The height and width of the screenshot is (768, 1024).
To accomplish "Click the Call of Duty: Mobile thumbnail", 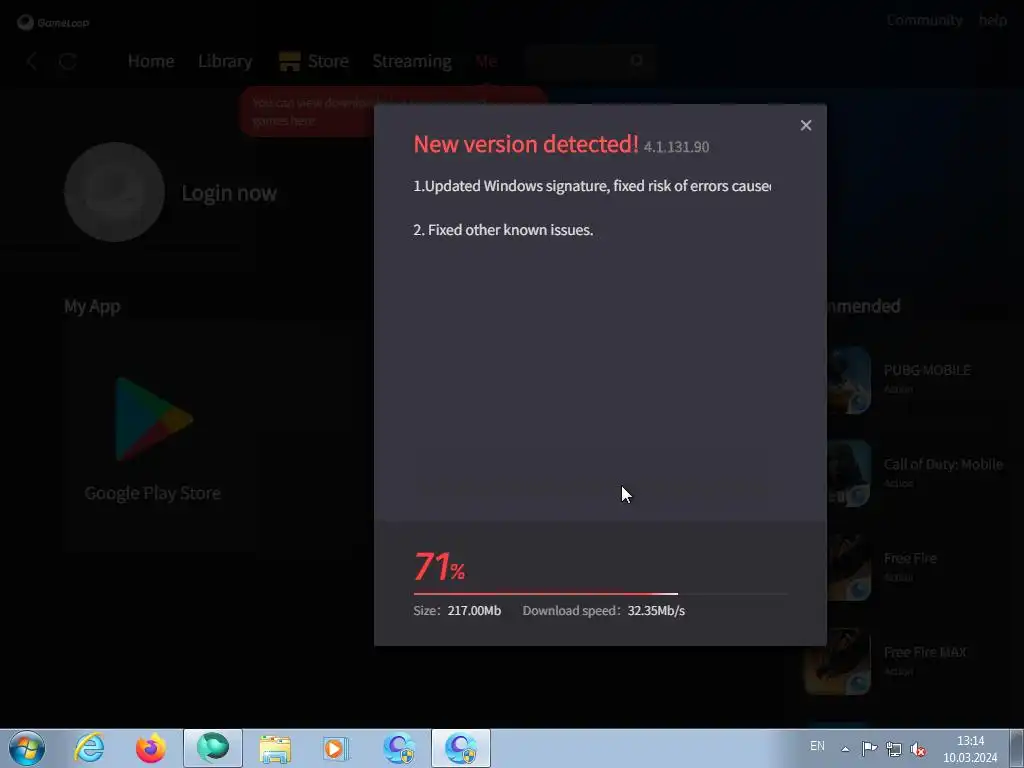I will click(x=849, y=474).
